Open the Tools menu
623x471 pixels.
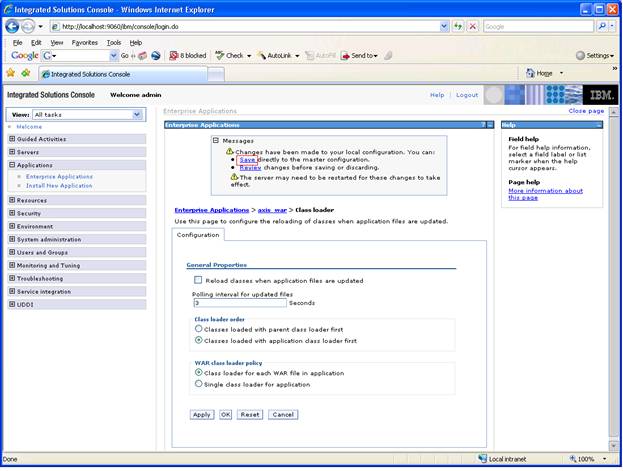pyautogui.click(x=114, y=43)
